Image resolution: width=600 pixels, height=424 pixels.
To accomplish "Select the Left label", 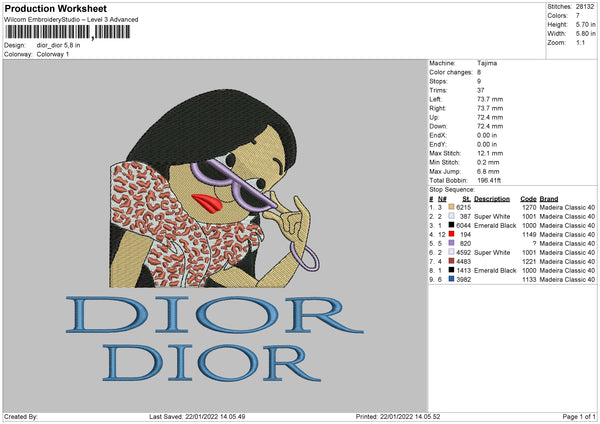I will pyautogui.click(x=435, y=99).
